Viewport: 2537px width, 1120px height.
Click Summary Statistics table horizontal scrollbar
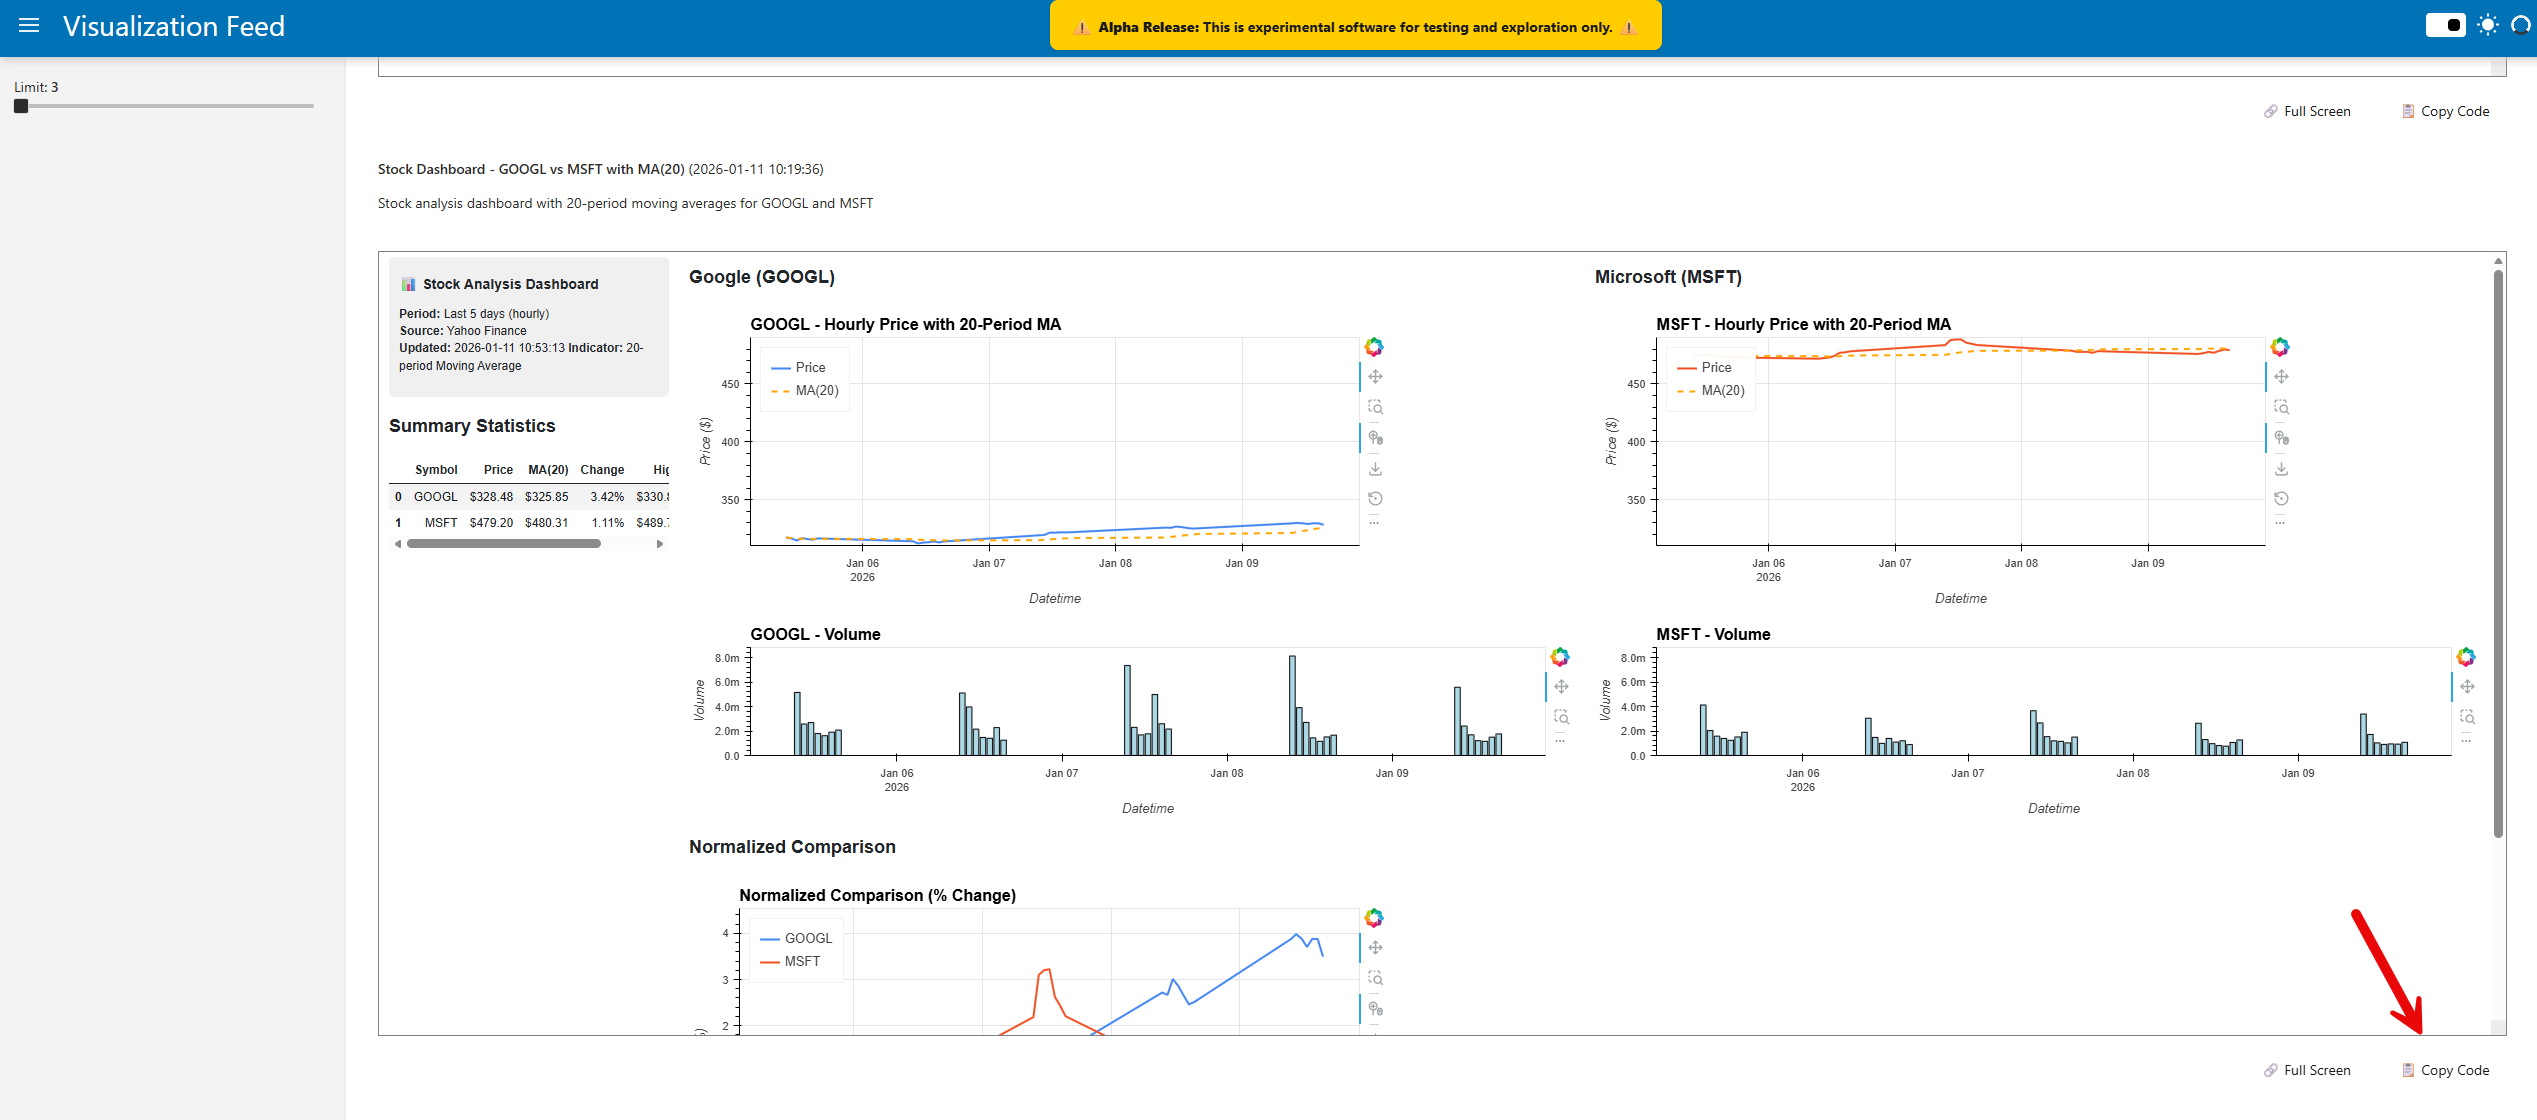tap(504, 544)
